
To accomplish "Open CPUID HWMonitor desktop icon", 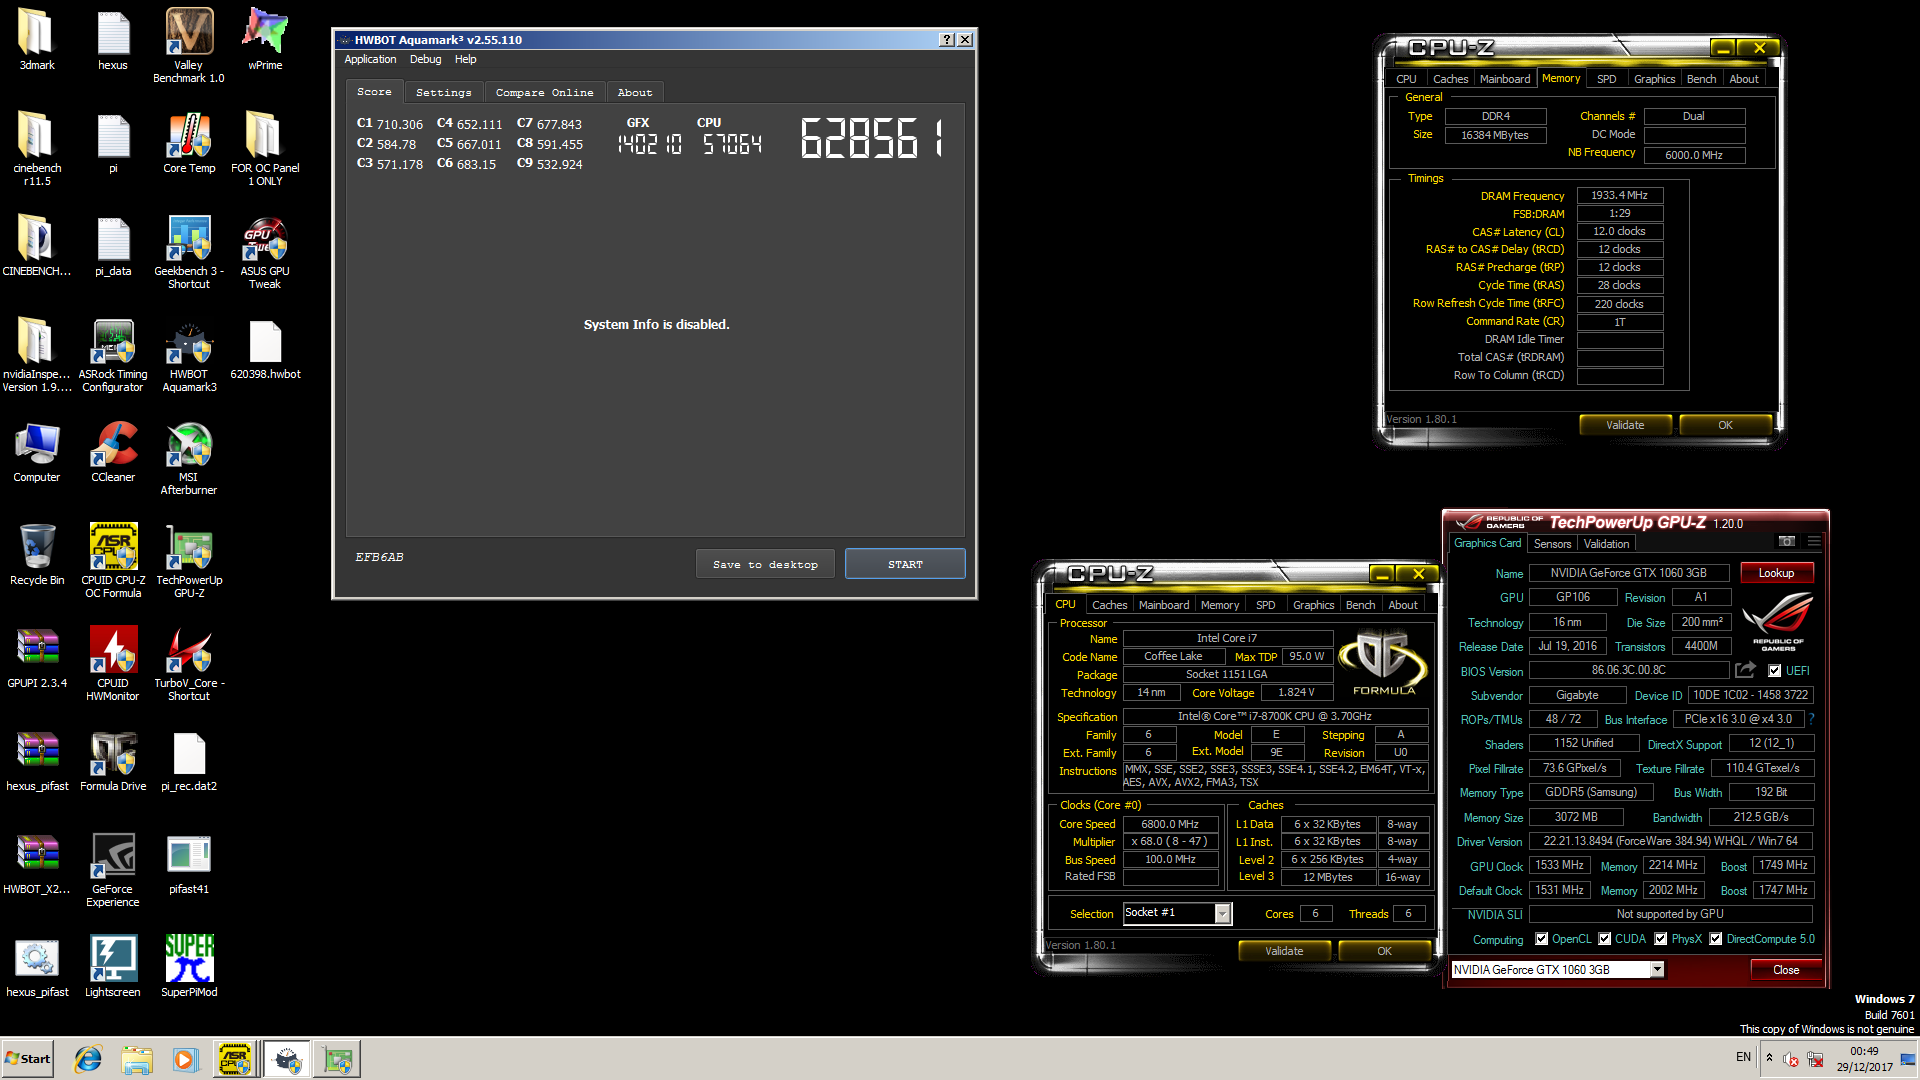I will point(113,664).
